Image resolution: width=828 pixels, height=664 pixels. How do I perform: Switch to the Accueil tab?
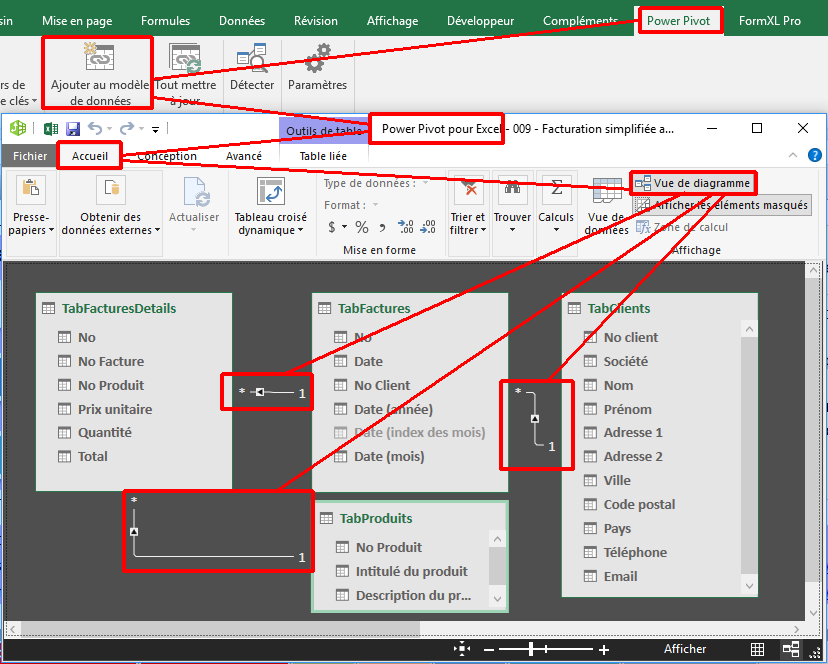(x=90, y=156)
